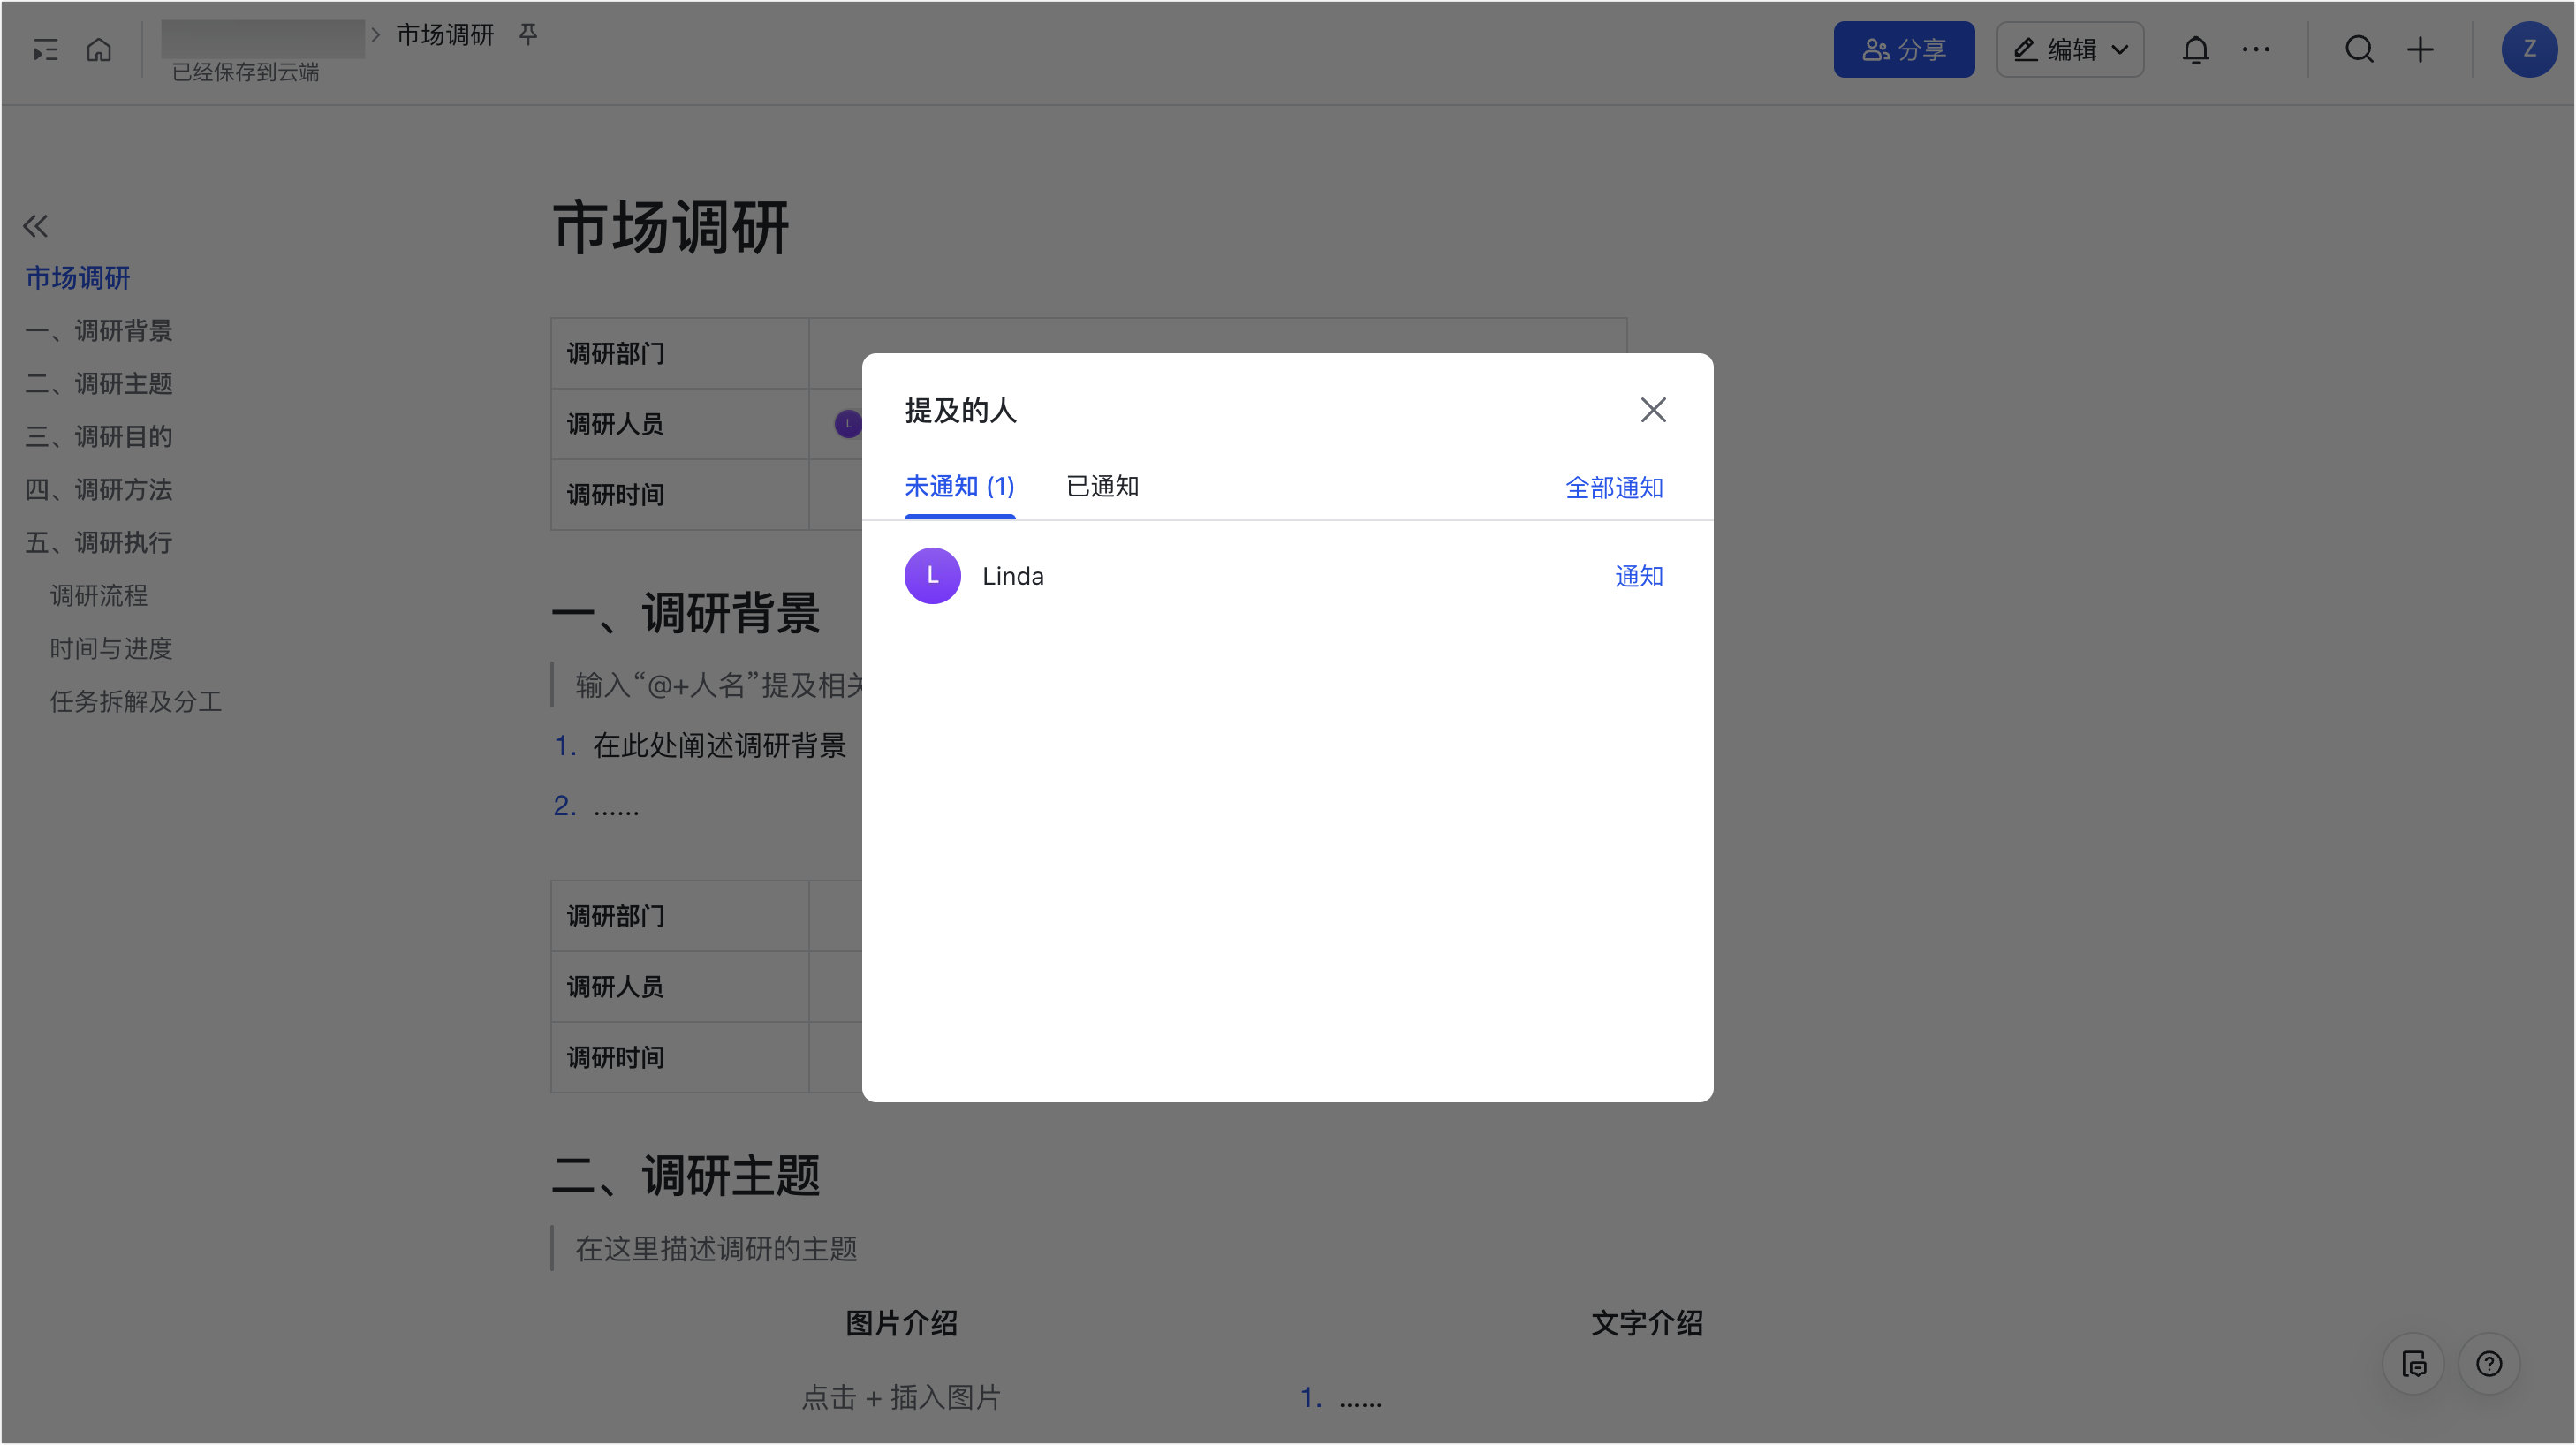This screenshot has height=1445, width=2576.
Task: Click the 已经保存到云端 save status
Action: (245, 72)
